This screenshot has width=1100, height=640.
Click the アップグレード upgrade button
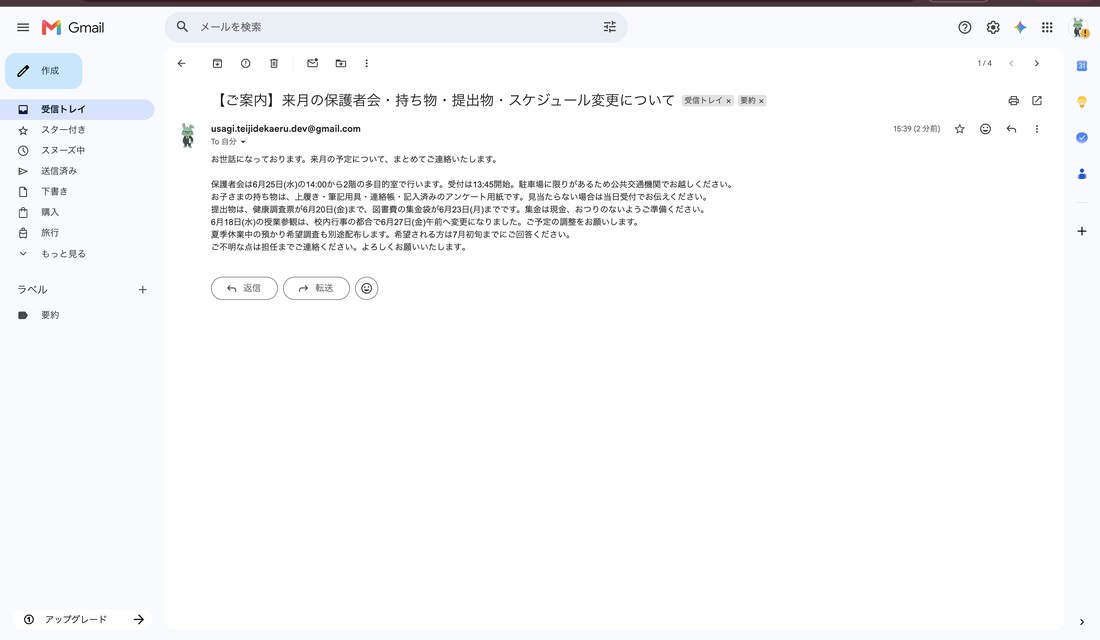pyautogui.click(x=82, y=619)
